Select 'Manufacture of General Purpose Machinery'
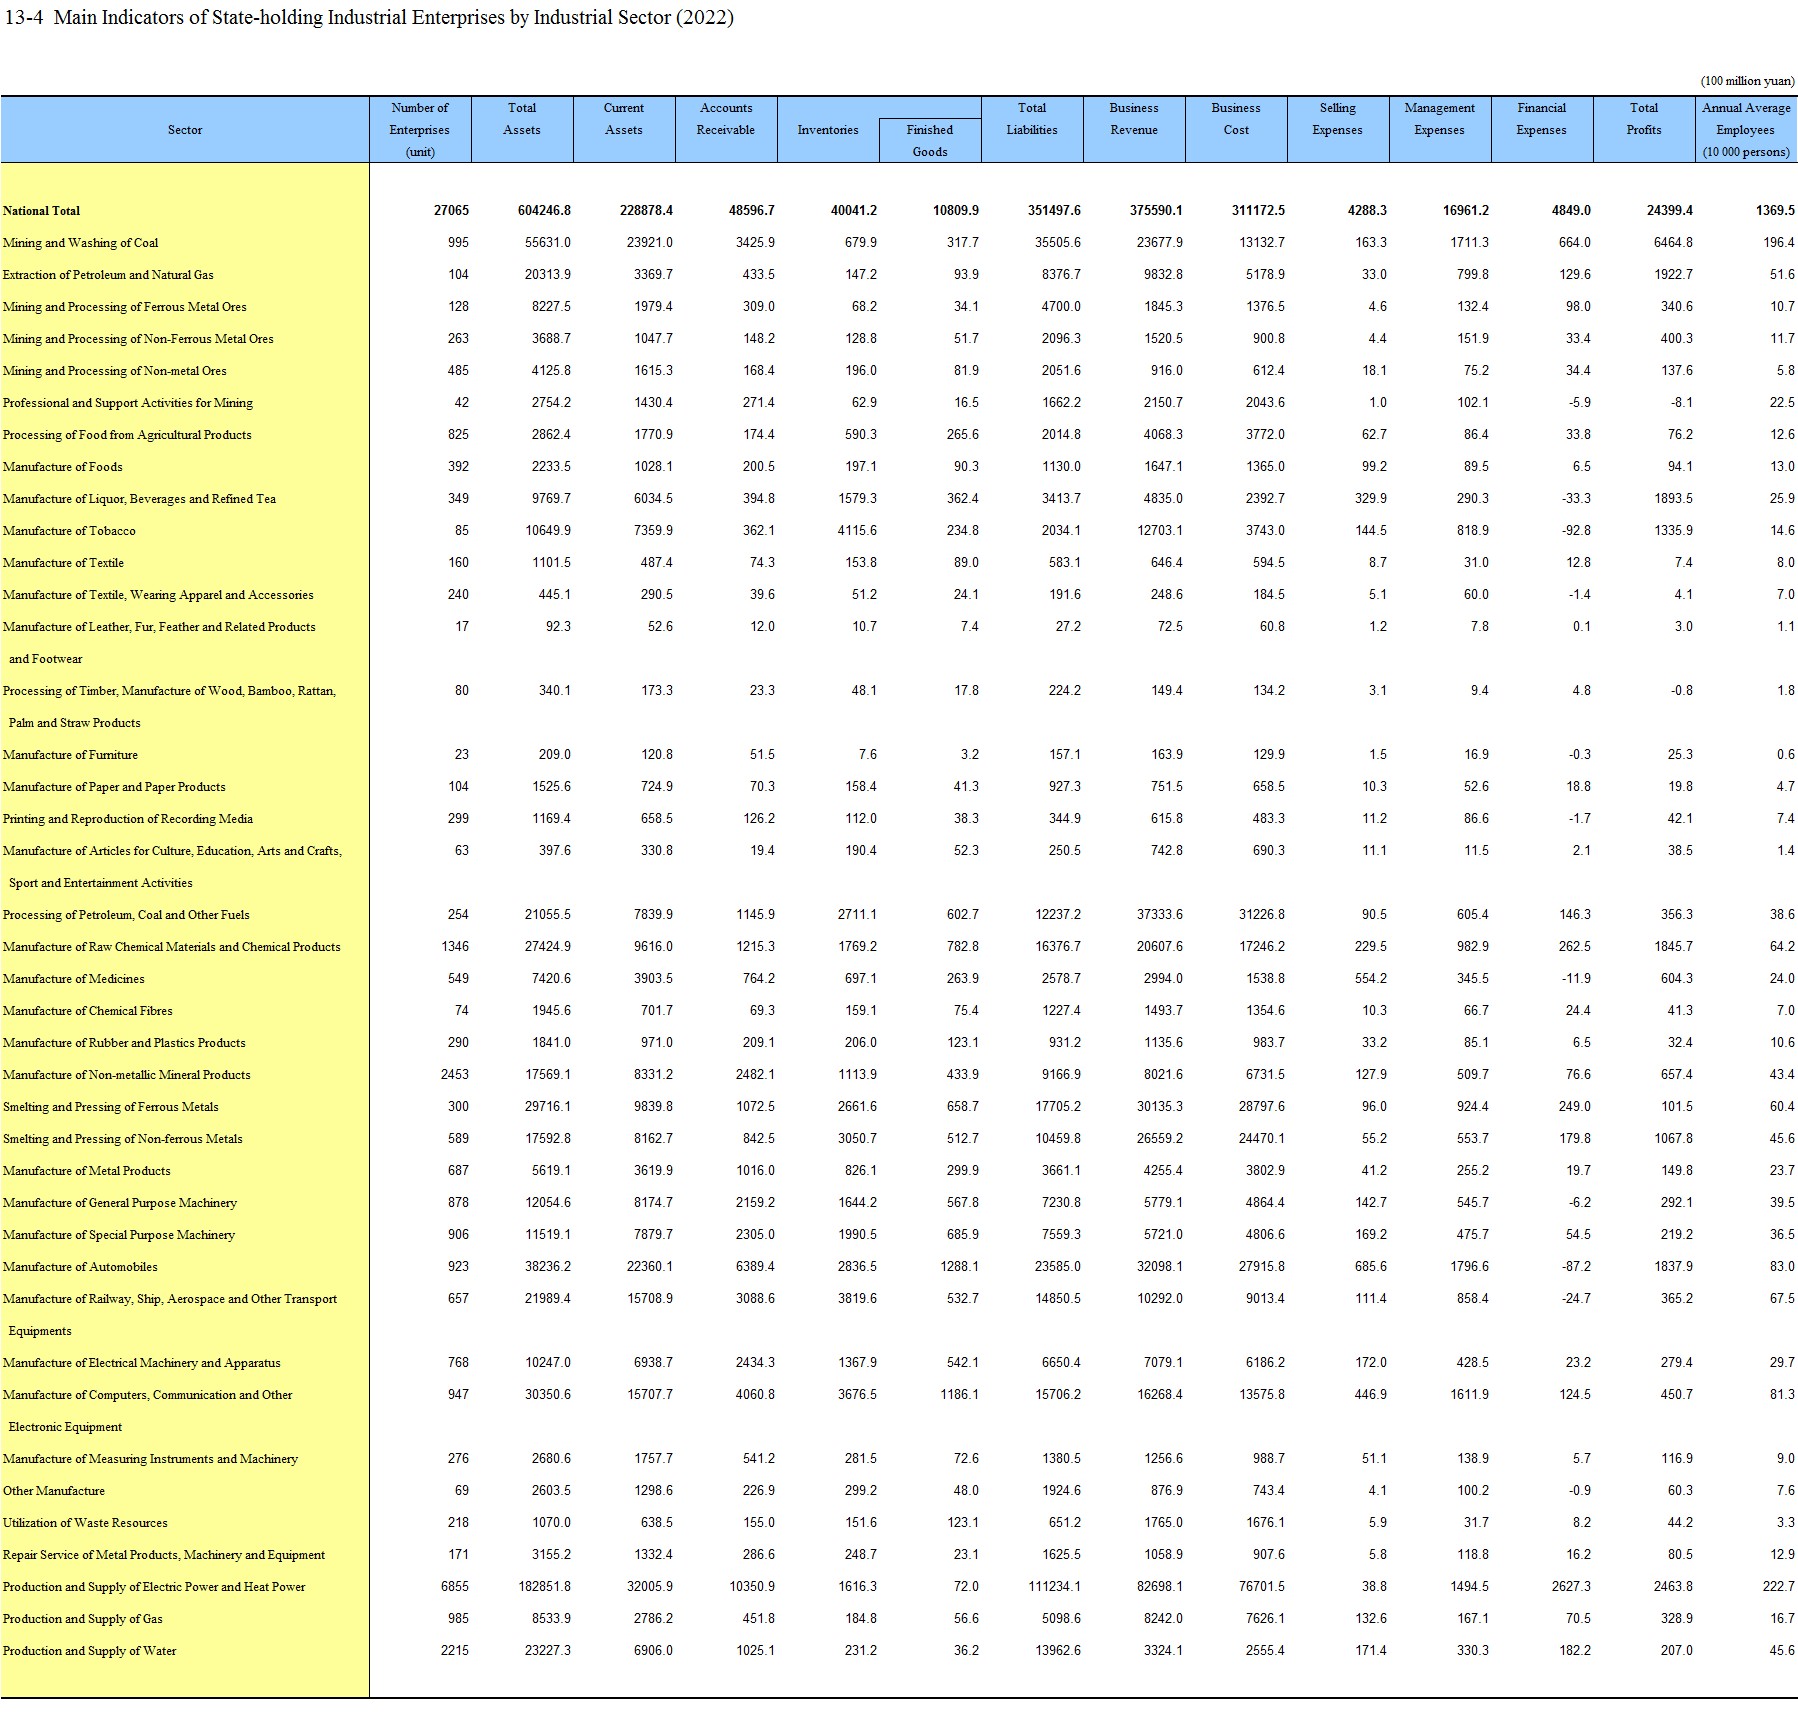Screen dimensions: 1798x1731 point(120,1203)
